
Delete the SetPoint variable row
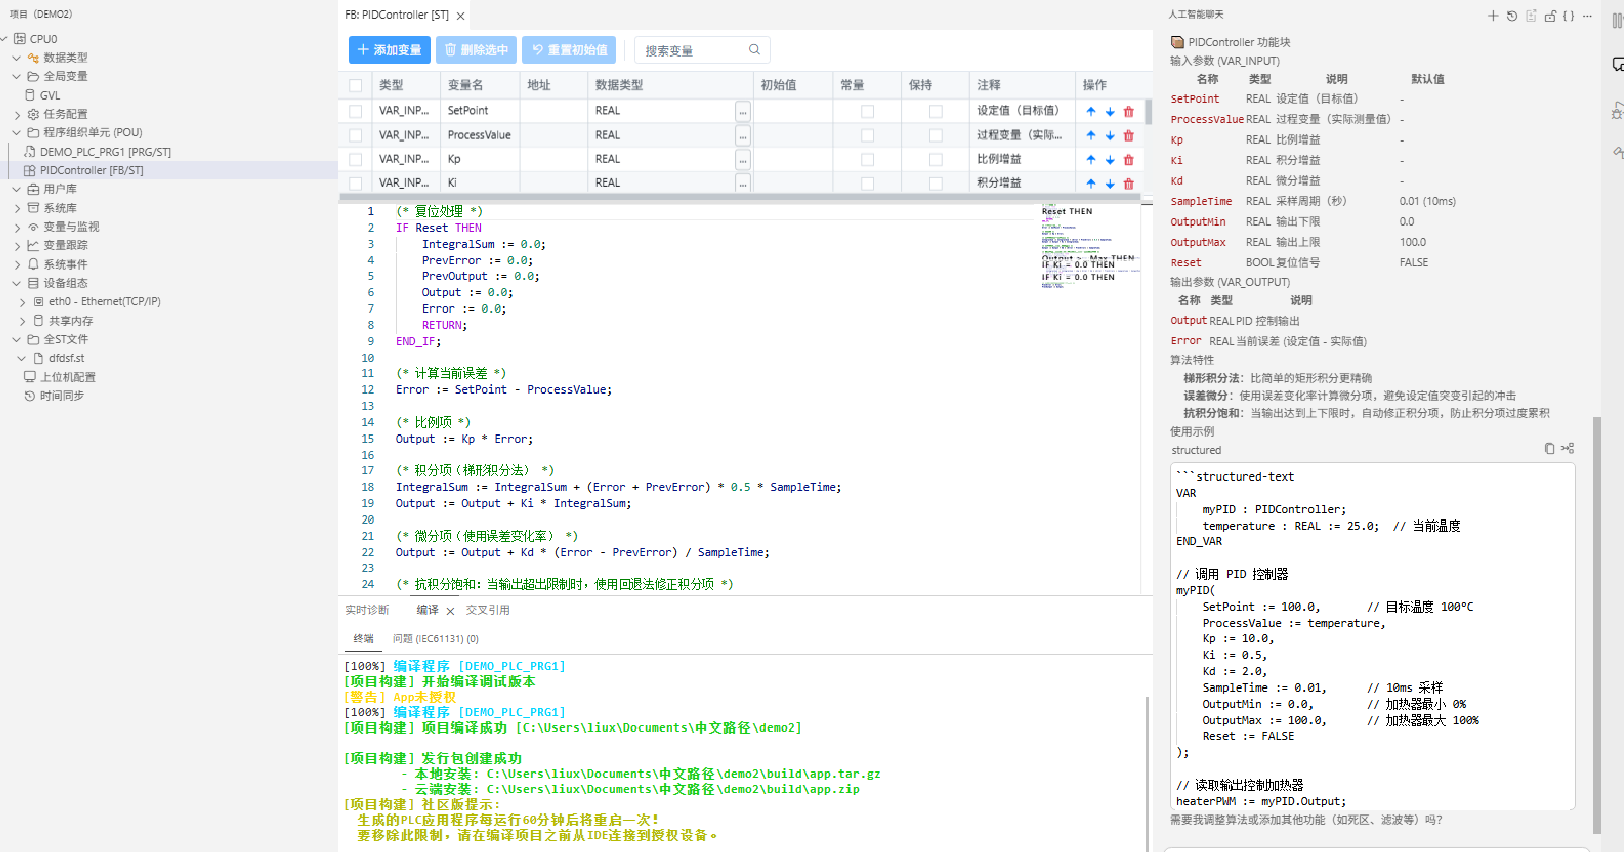[x=1129, y=112]
